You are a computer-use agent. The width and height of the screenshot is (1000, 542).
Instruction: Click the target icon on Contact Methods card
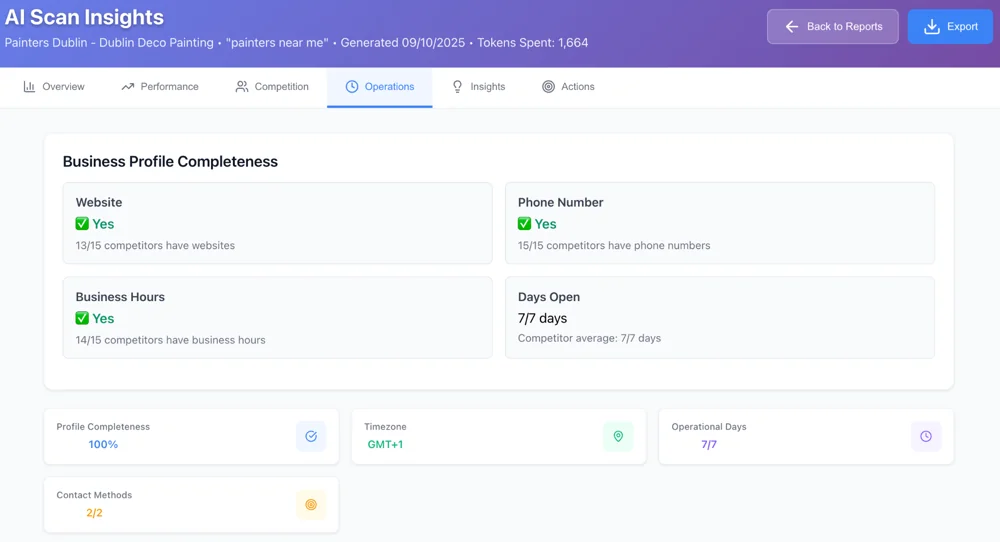pyautogui.click(x=311, y=505)
